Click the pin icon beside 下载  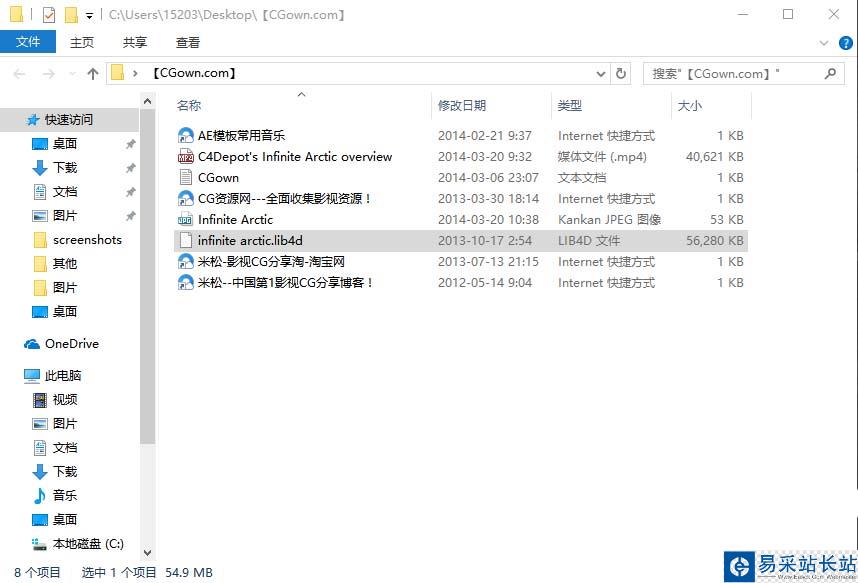[x=130, y=168]
